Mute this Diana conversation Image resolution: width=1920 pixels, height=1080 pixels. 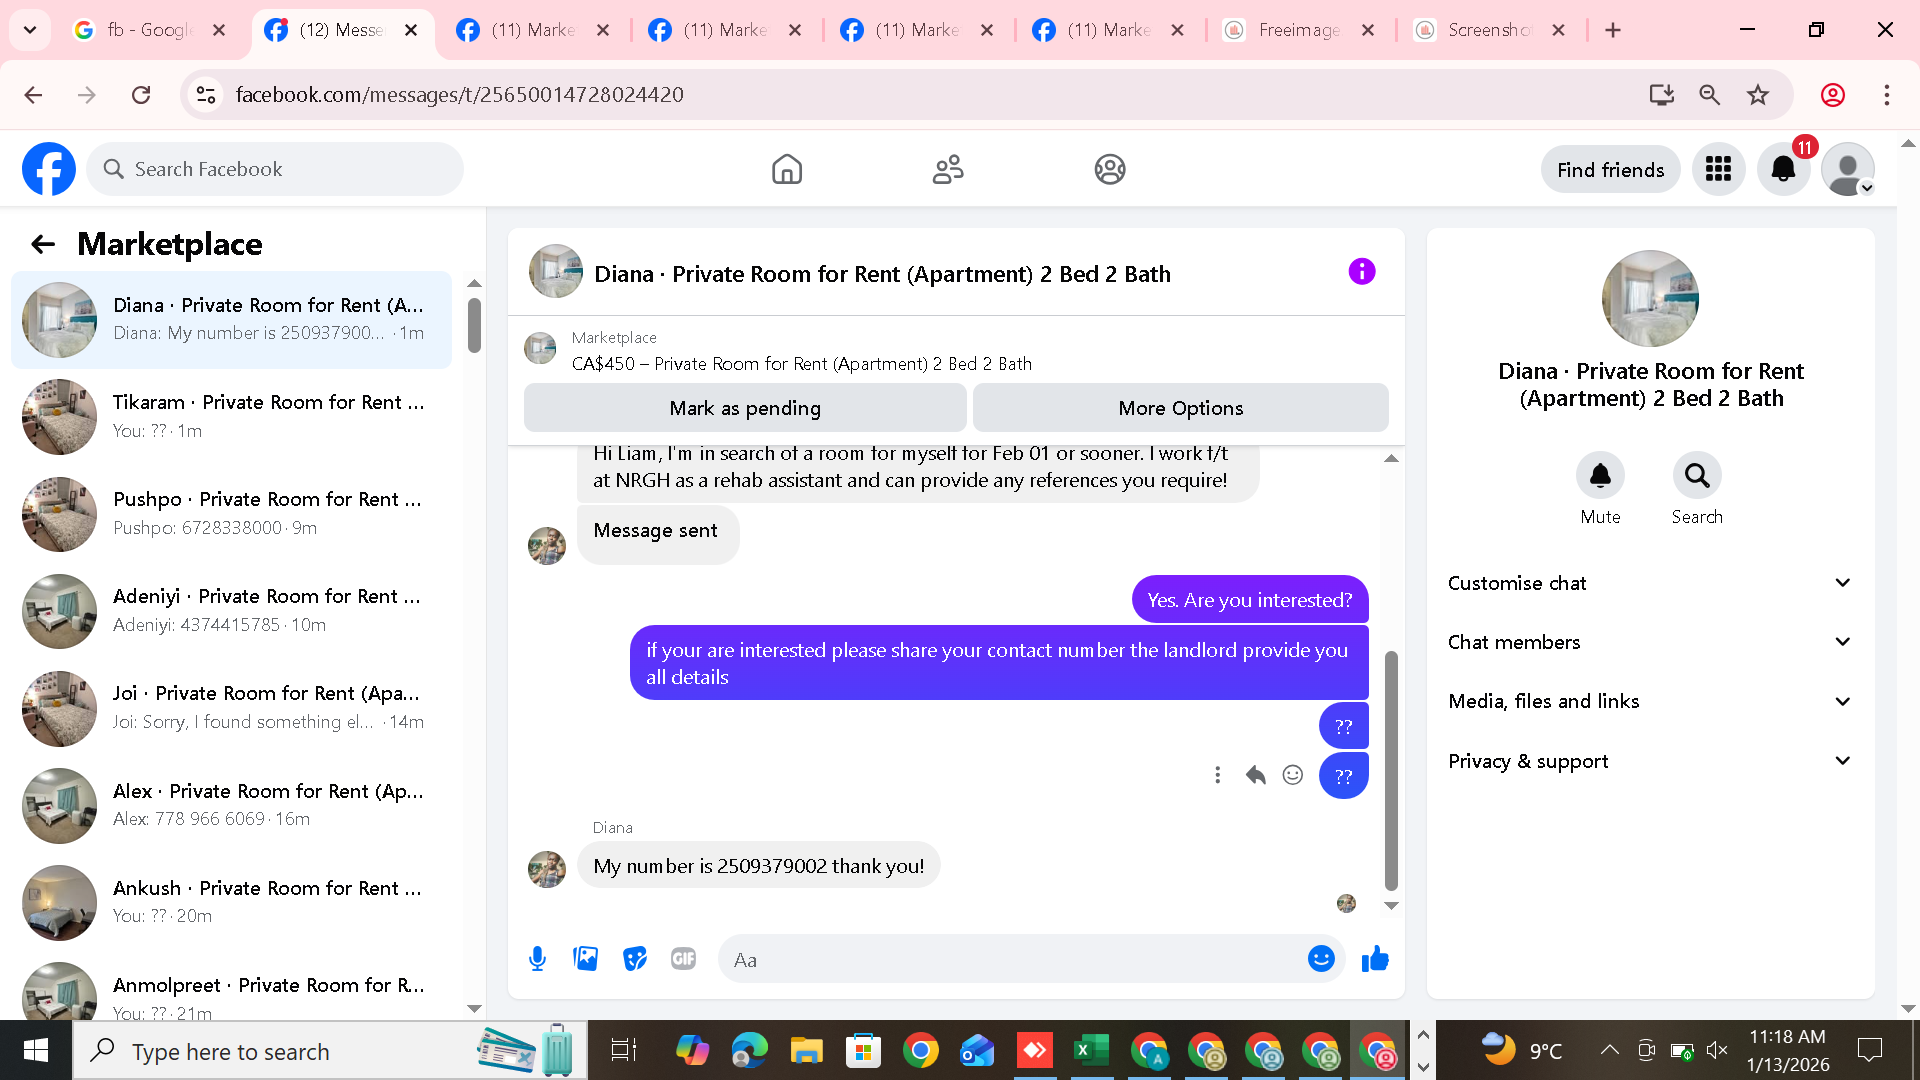[1600, 476]
